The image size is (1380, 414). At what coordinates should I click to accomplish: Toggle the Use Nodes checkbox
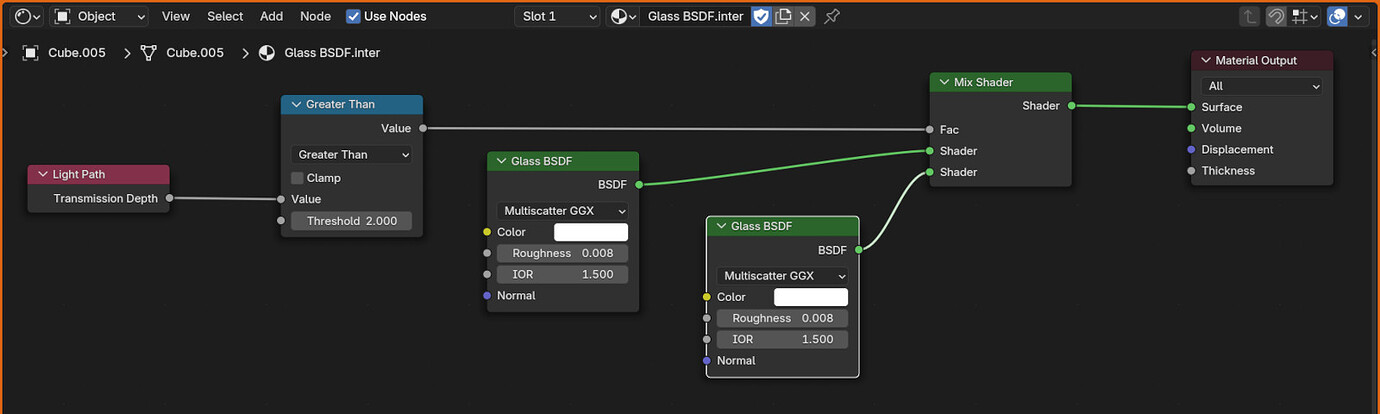coord(353,16)
